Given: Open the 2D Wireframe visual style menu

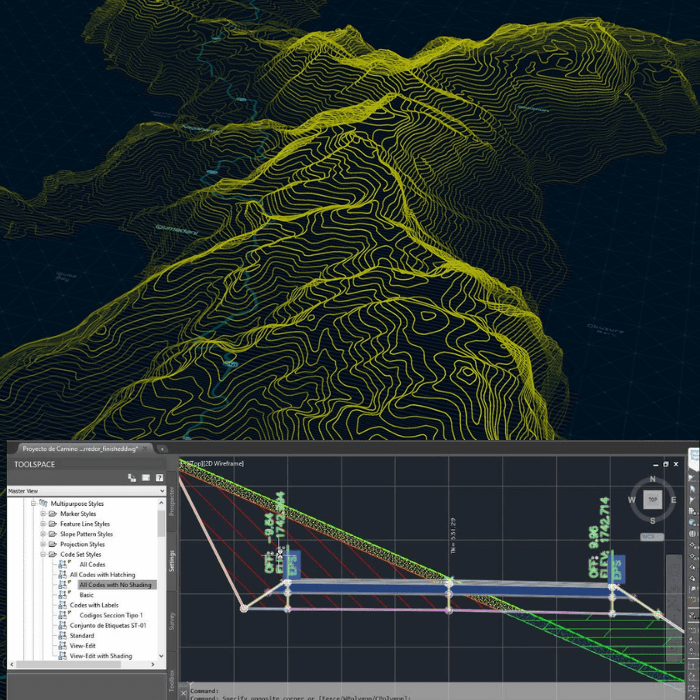Looking at the screenshot, I should click(224, 463).
